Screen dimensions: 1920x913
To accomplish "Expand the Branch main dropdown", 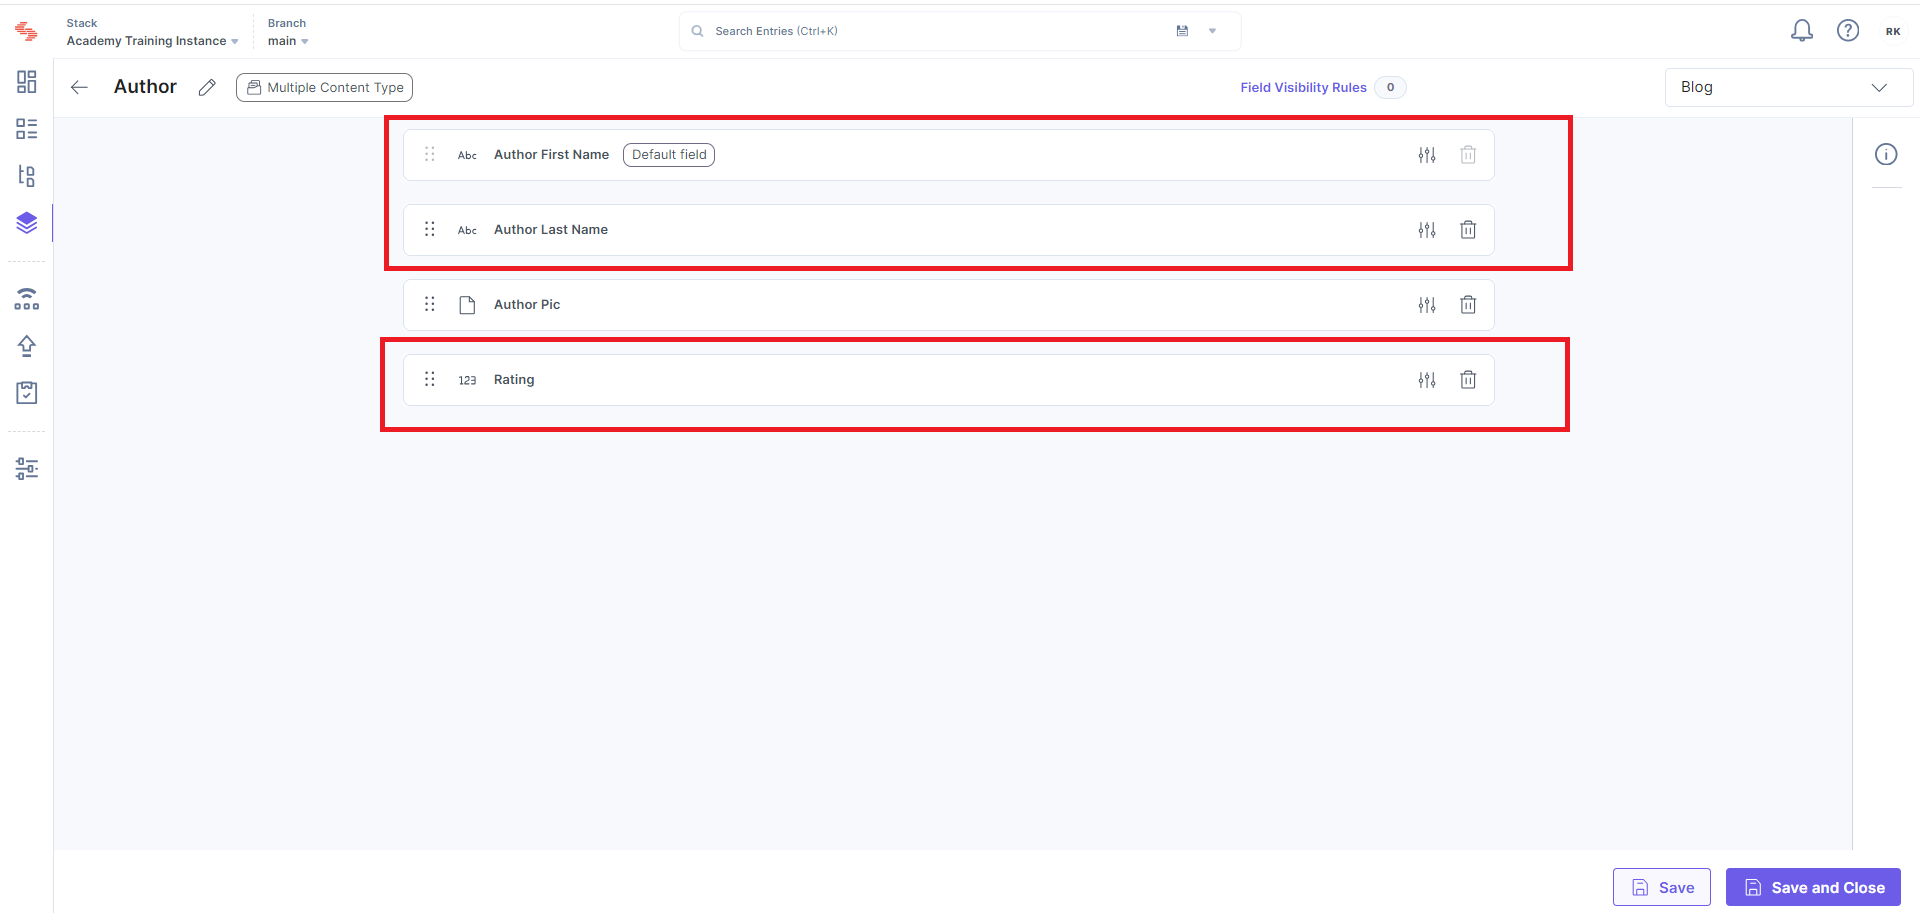I will (x=288, y=41).
